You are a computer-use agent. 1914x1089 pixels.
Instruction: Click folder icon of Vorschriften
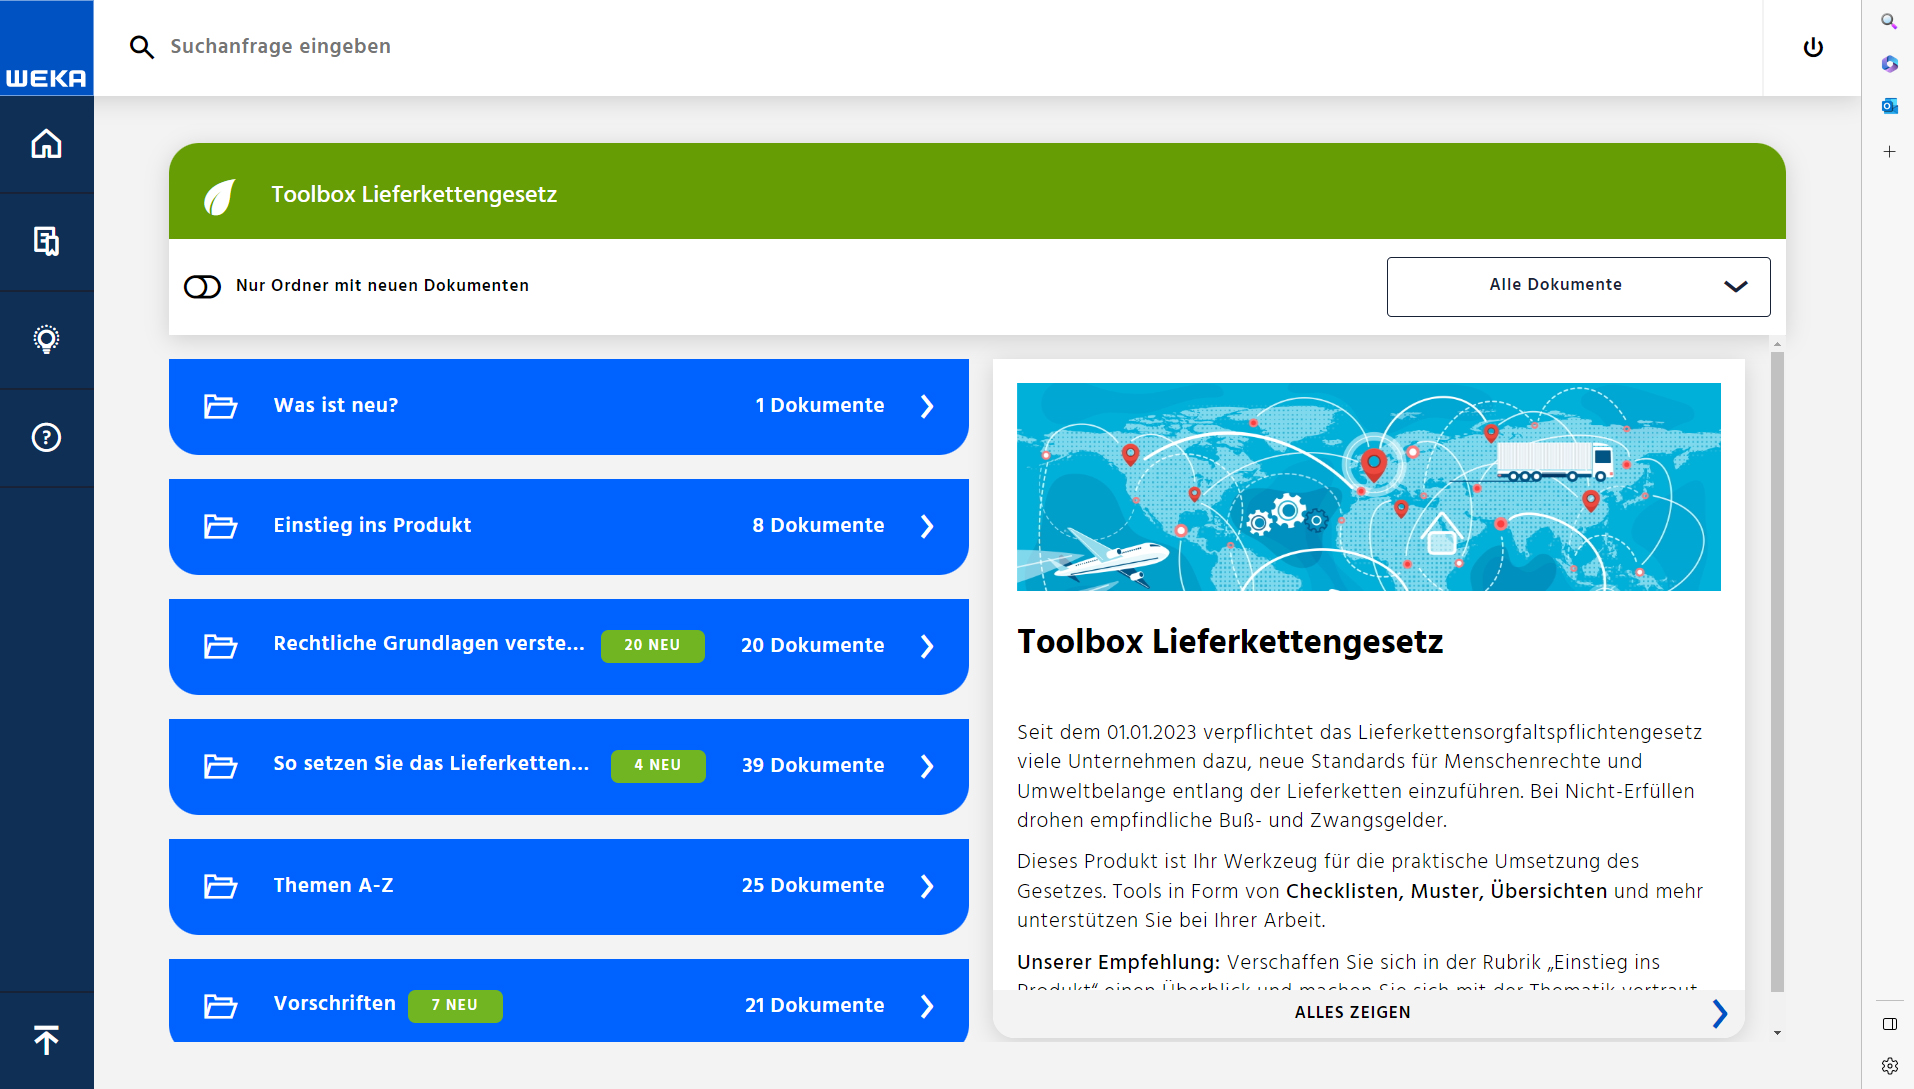[220, 1006]
